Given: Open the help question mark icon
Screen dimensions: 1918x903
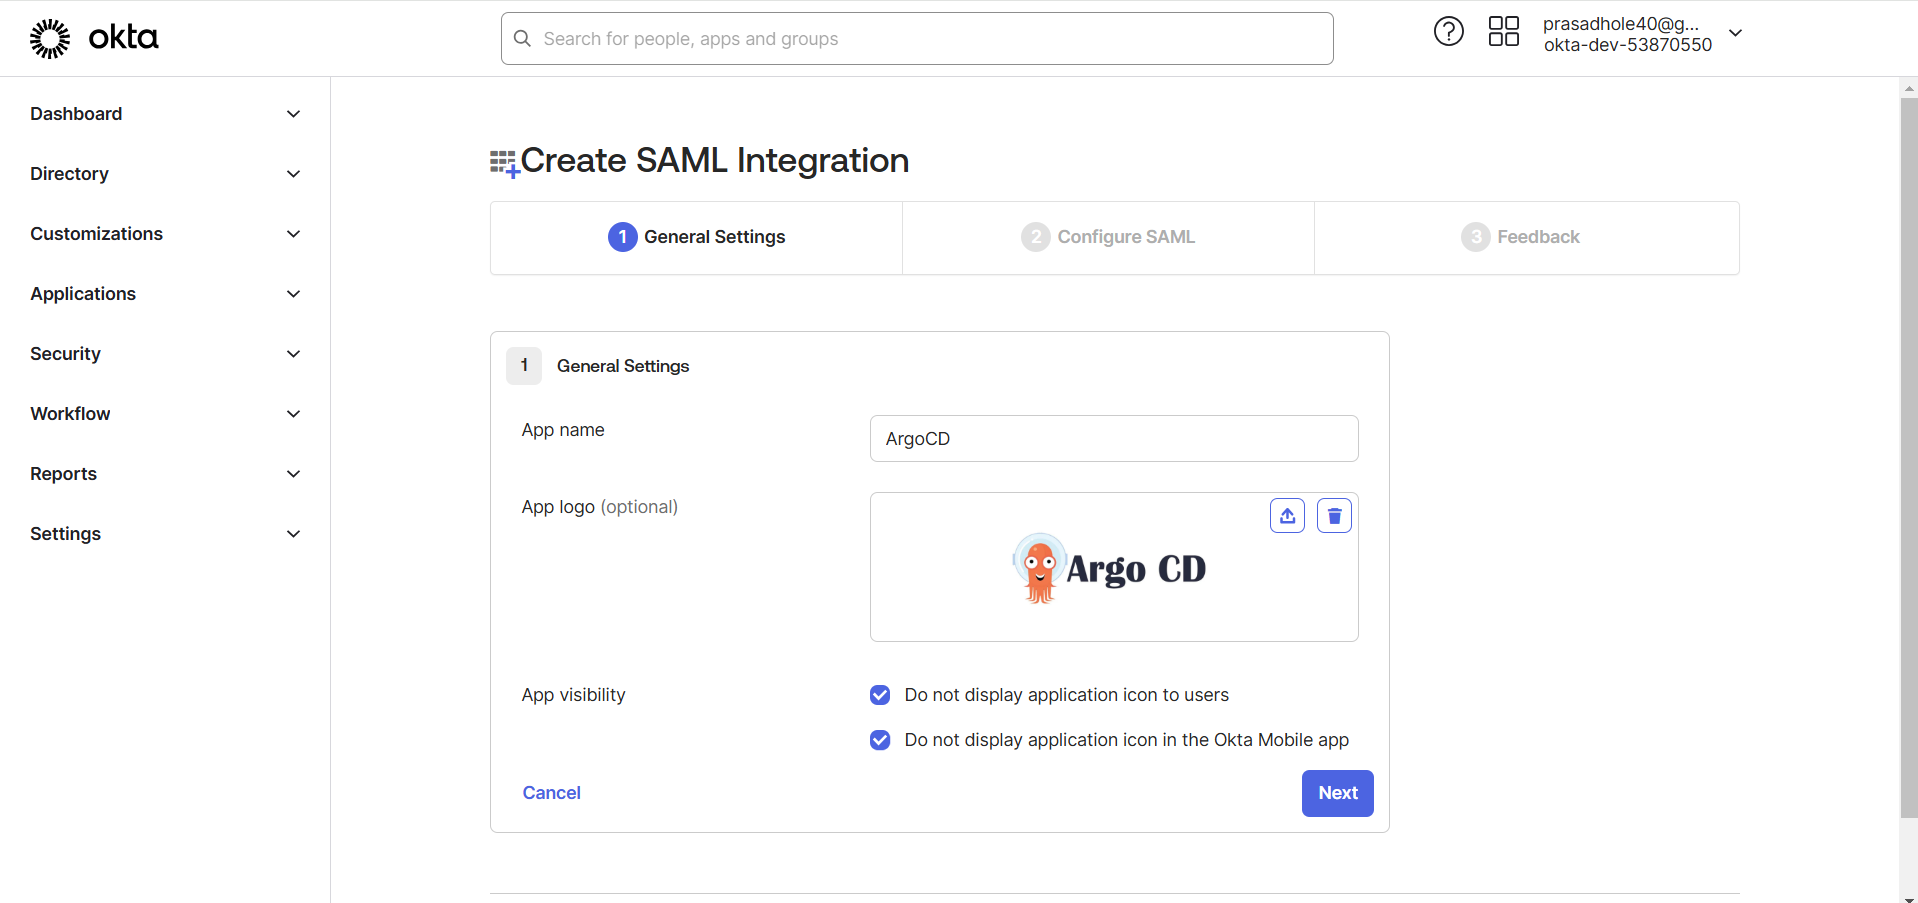Looking at the screenshot, I should point(1448,31).
